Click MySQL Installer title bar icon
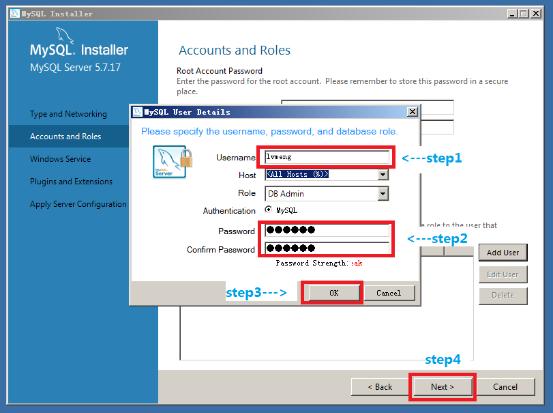The width and height of the screenshot is (553, 413). click(15, 13)
